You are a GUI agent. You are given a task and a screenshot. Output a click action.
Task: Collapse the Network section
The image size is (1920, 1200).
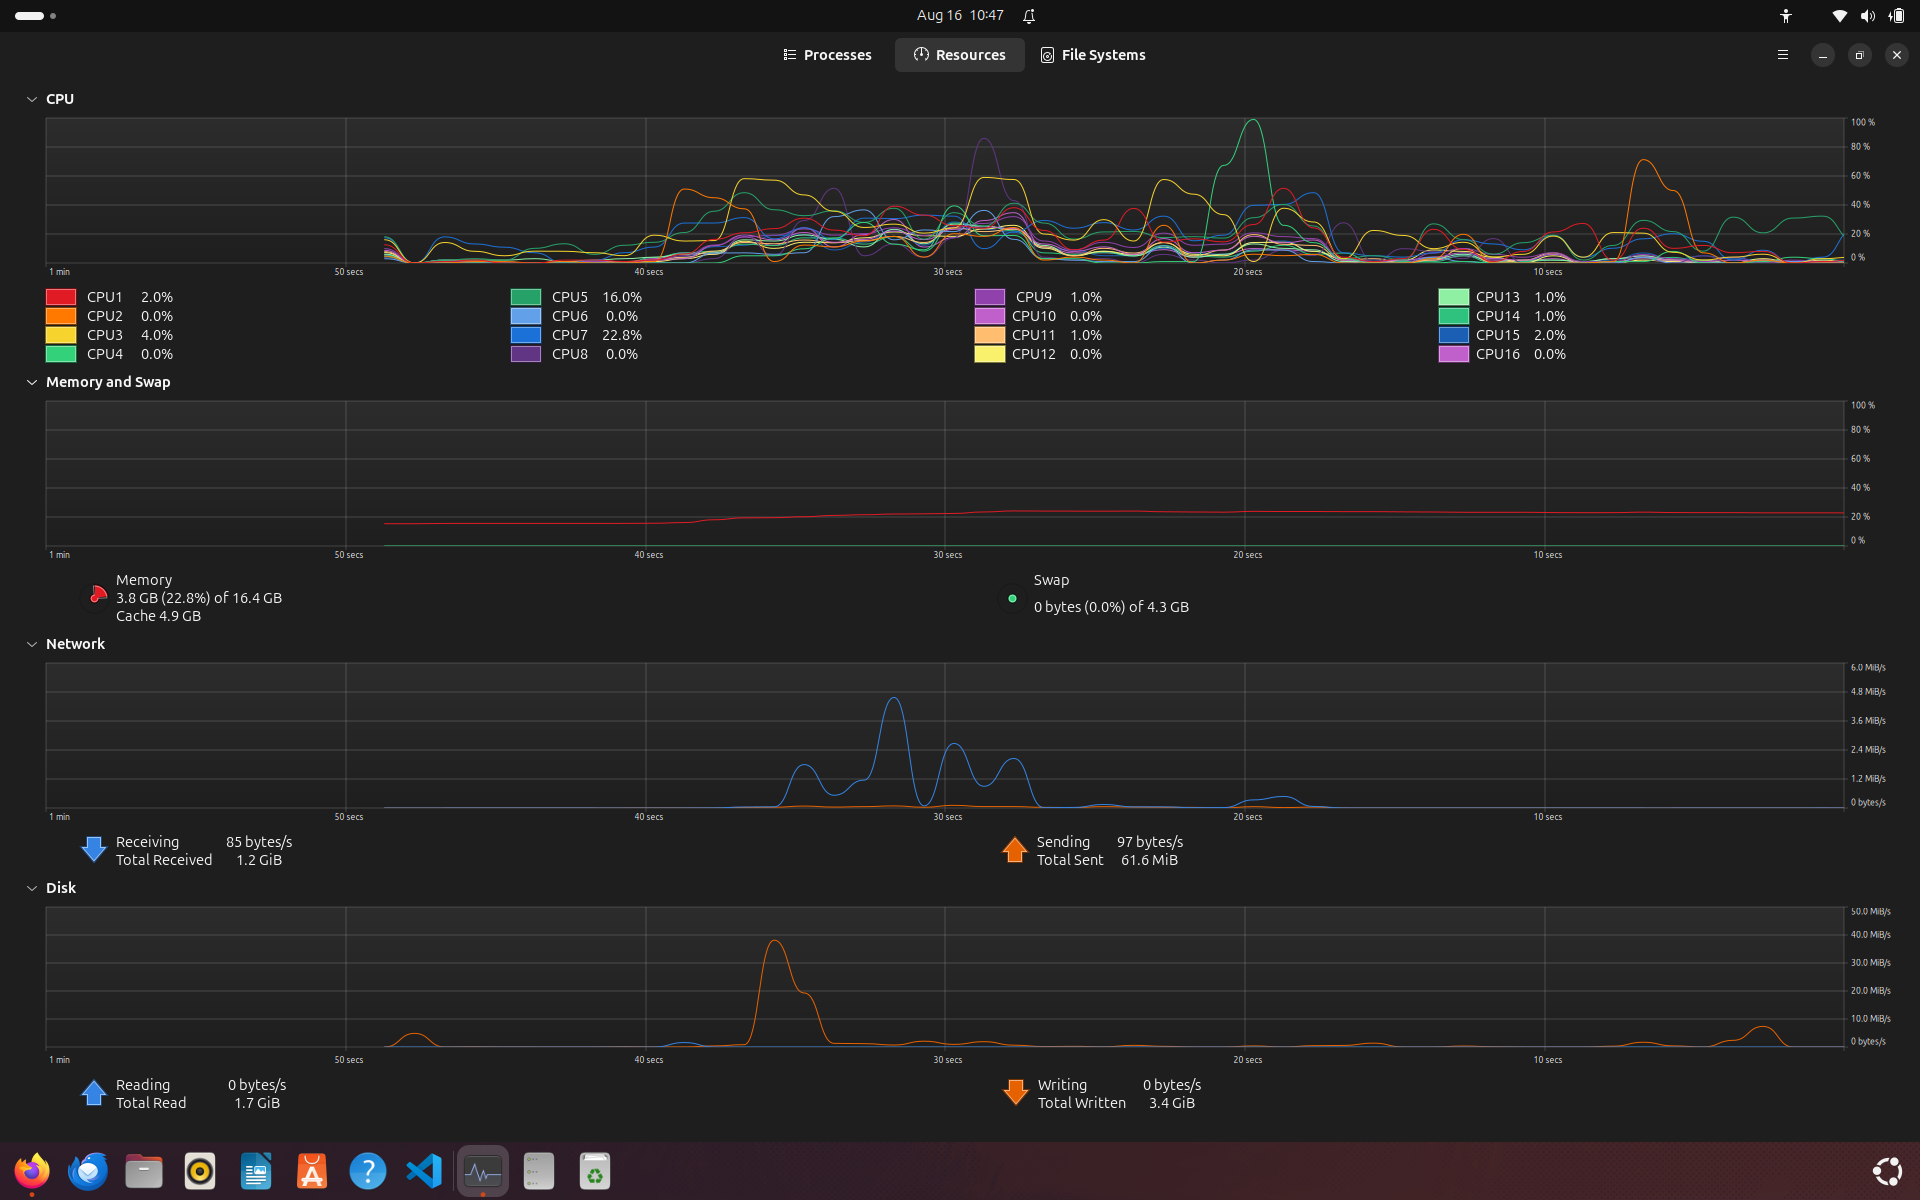pyautogui.click(x=31, y=643)
